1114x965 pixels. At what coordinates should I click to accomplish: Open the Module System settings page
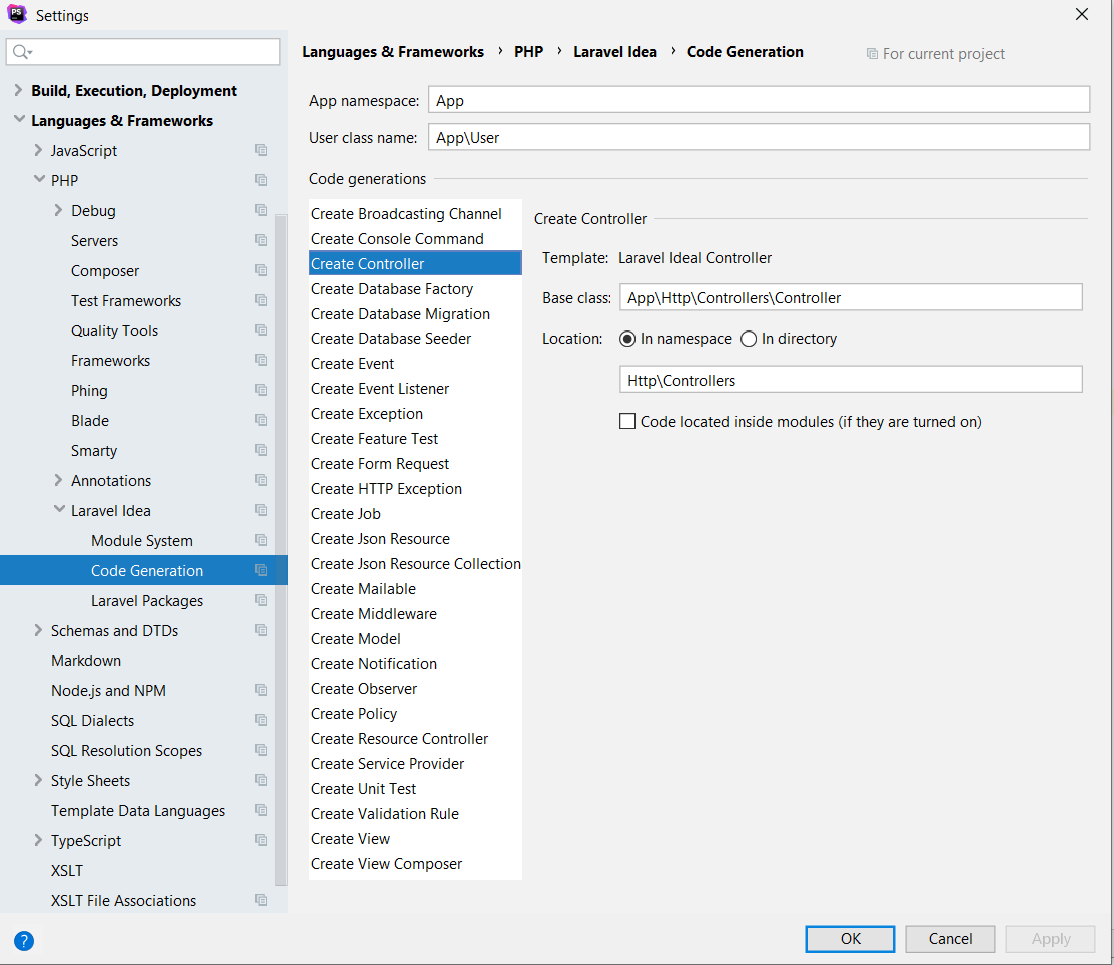pos(141,541)
